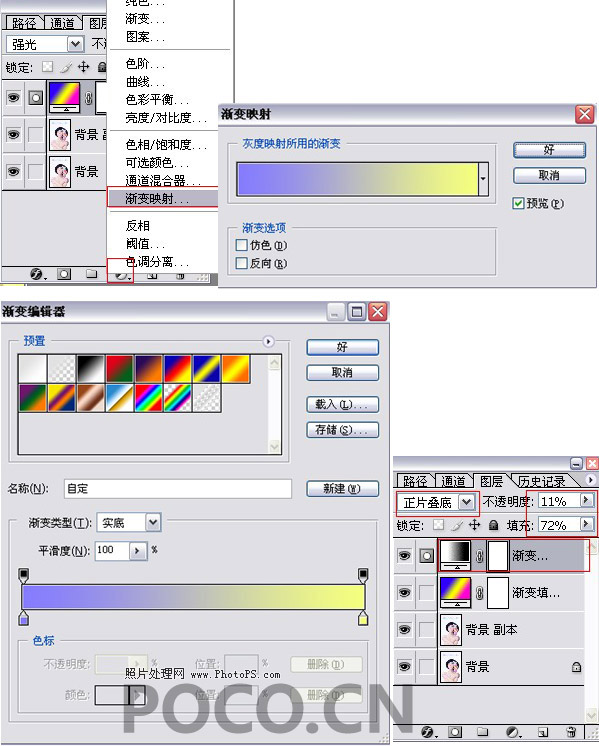The image size is (599, 746).
Task: Hide the 渐变填… layer via its eye icon
Action: pyautogui.click(x=405, y=592)
